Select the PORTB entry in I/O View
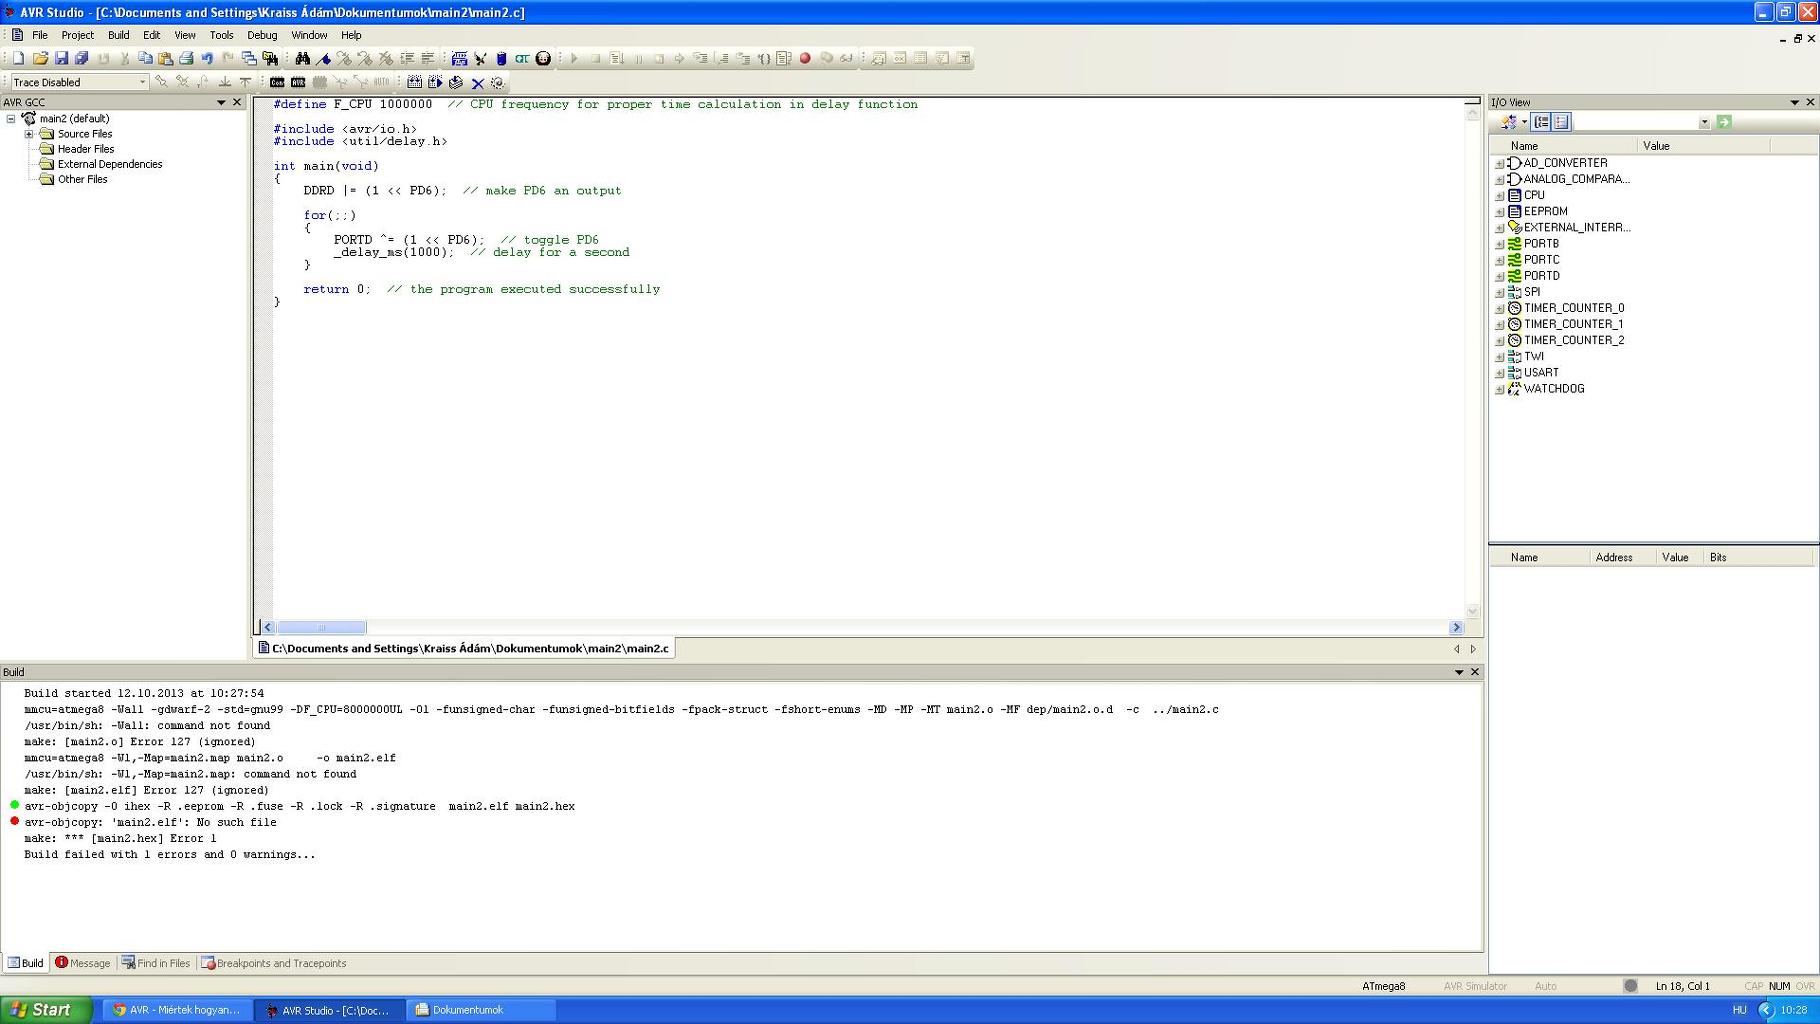This screenshot has width=1820, height=1024. (1541, 244)
